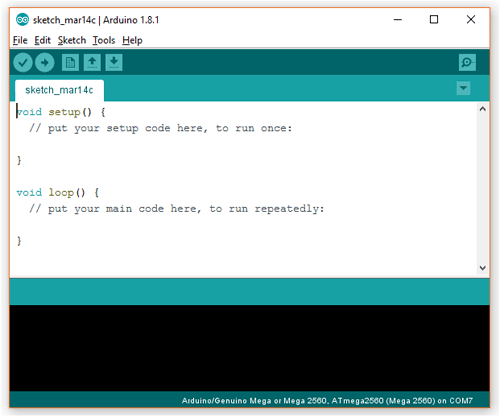
Task: Maximize the Arduino window
Action: [434, 20]
